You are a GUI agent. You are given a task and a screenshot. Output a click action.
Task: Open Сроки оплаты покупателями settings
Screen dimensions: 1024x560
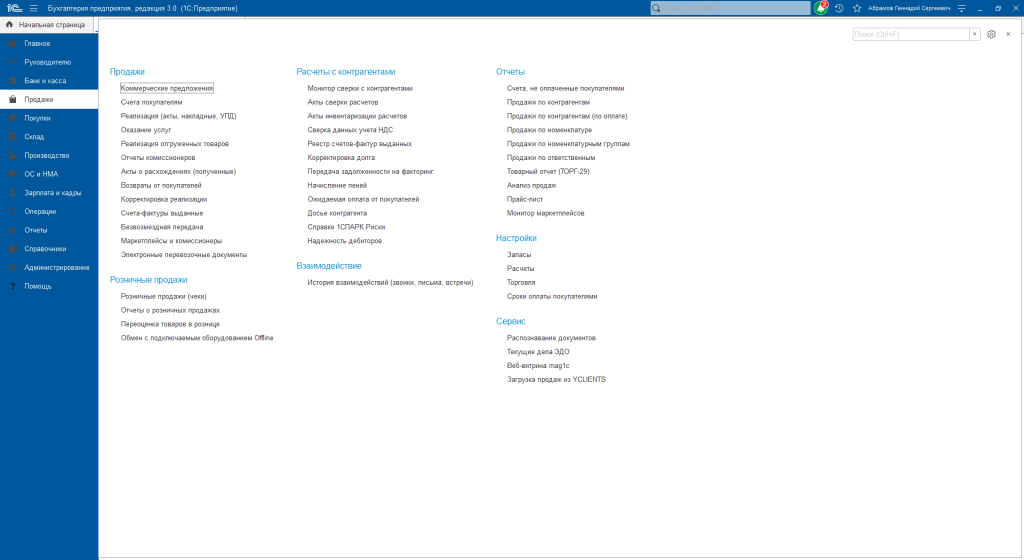pos(552,296)
